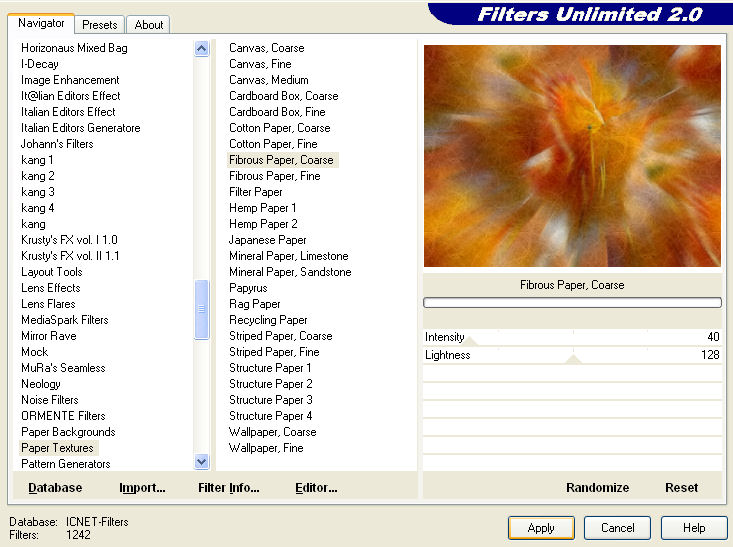
Task: Select Structure Paper 1 filter
Action: [x=270, y=368]
